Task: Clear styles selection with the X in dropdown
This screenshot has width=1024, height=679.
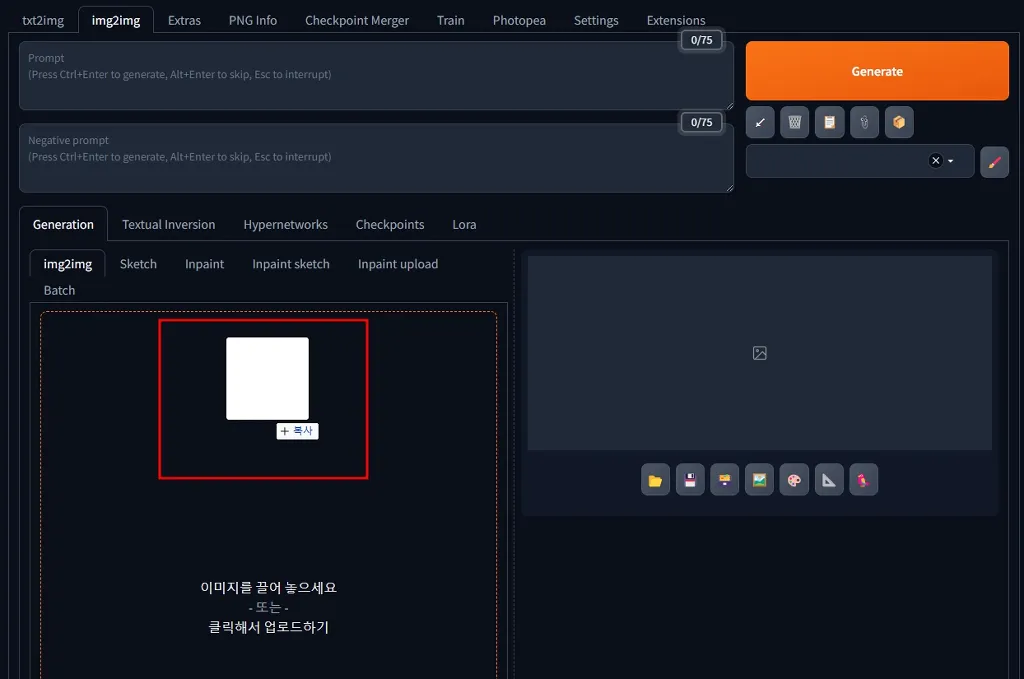Action: click(x=935, y=161)
